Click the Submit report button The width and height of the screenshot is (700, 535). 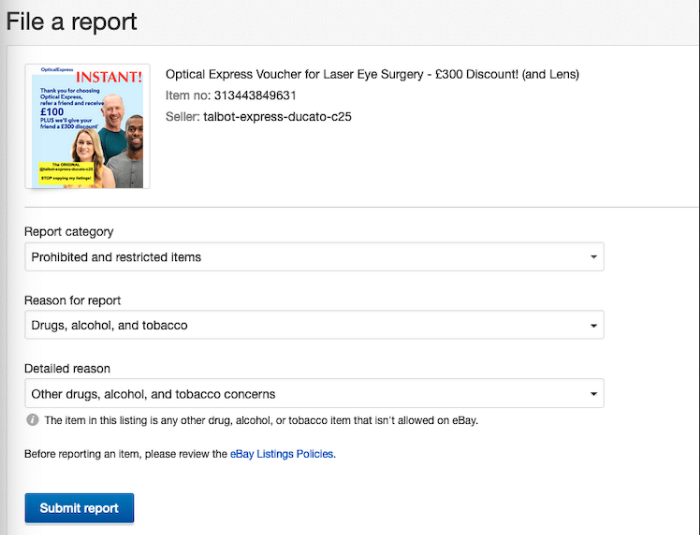click(x=79, y=508)
